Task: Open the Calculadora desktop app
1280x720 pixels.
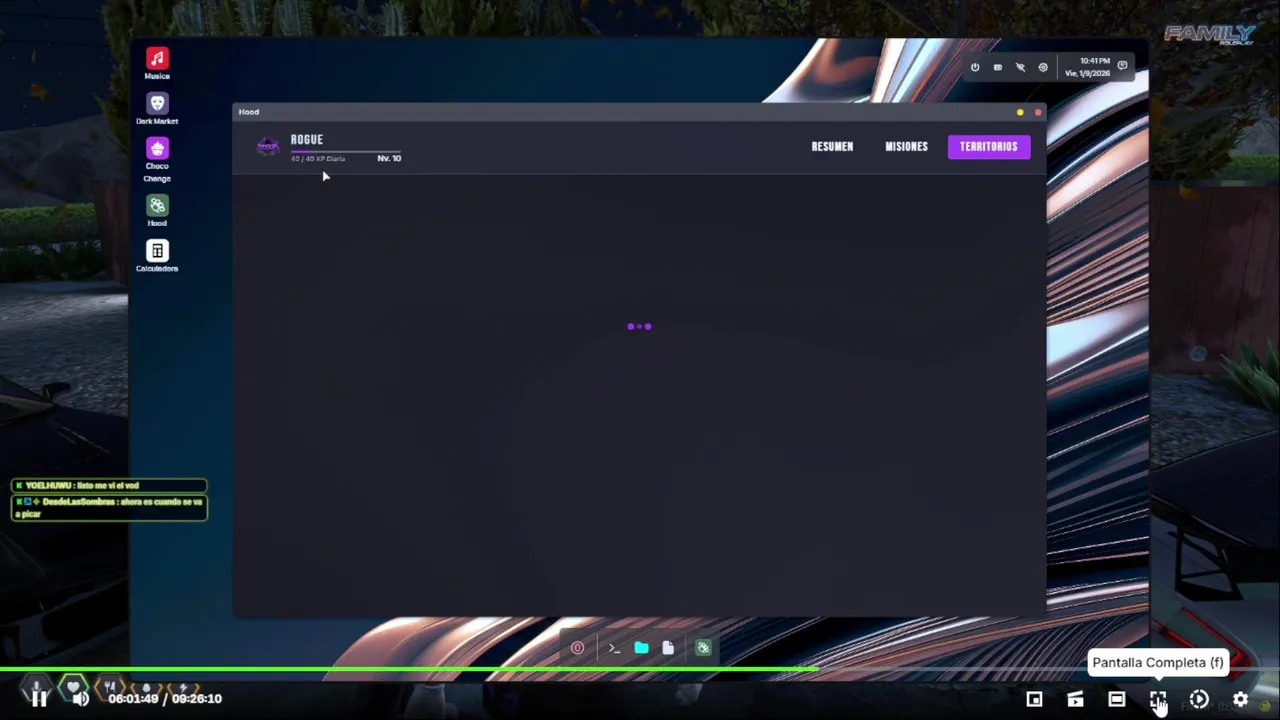Action: pyautogui.click(x=157, y=251)
